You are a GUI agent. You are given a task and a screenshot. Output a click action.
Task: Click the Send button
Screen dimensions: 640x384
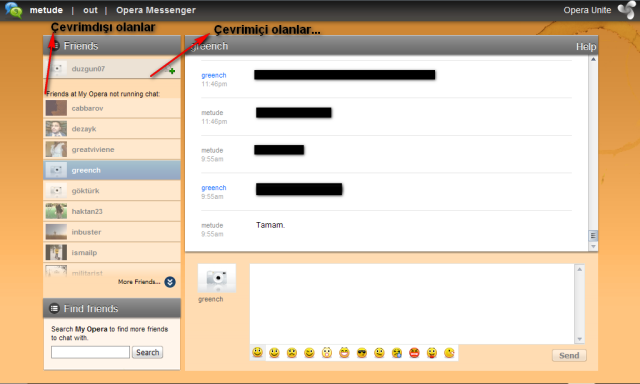(x=569, y=355)
